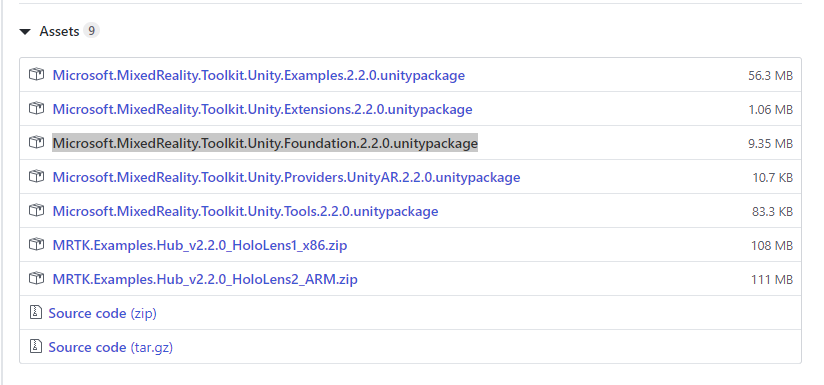Screen dimensions: 824x385
Task: Click package icon beside Examples unitypackage
Action: tap(36, 75)
